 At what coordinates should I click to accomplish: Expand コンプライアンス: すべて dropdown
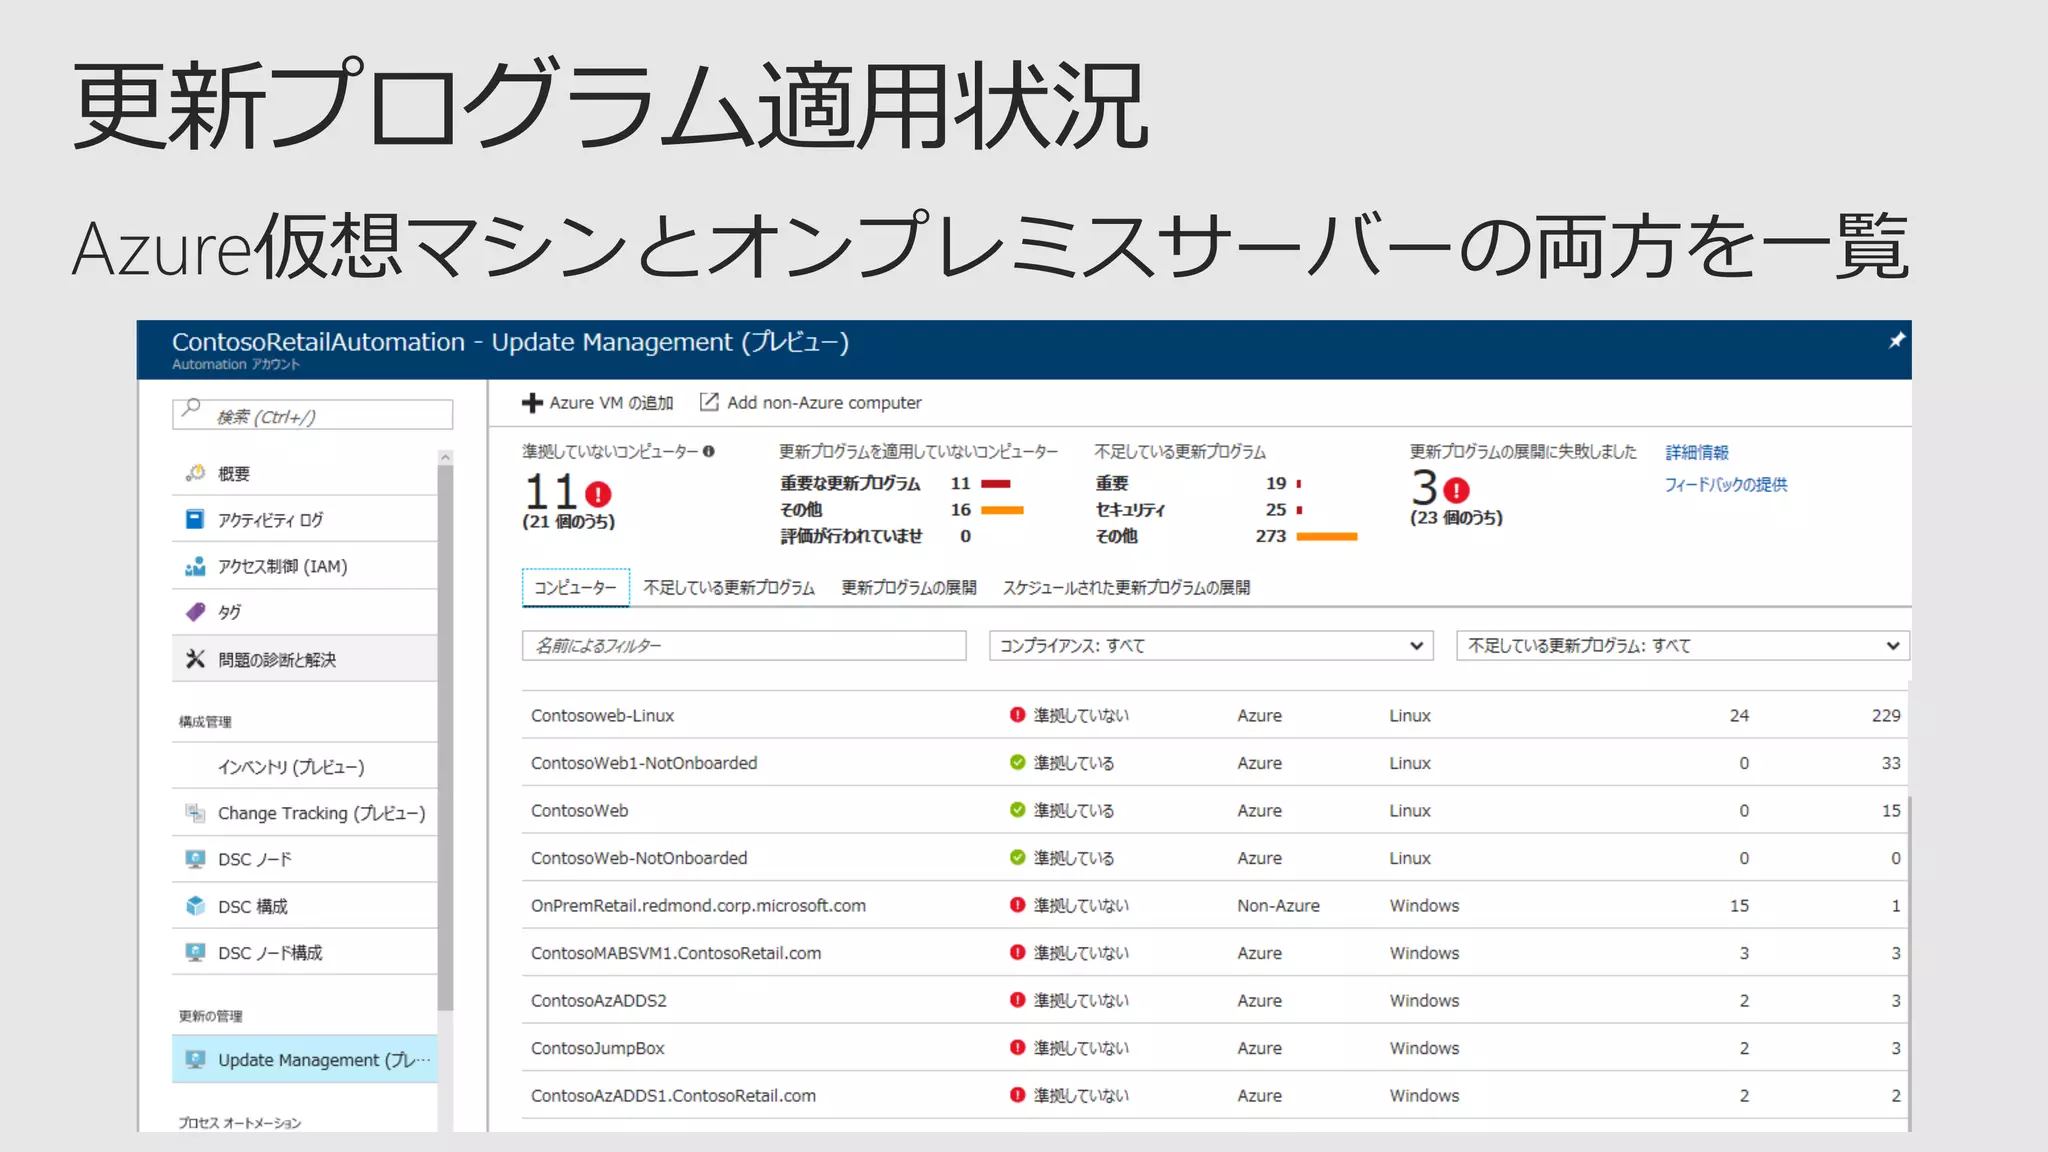(1210, 646)
